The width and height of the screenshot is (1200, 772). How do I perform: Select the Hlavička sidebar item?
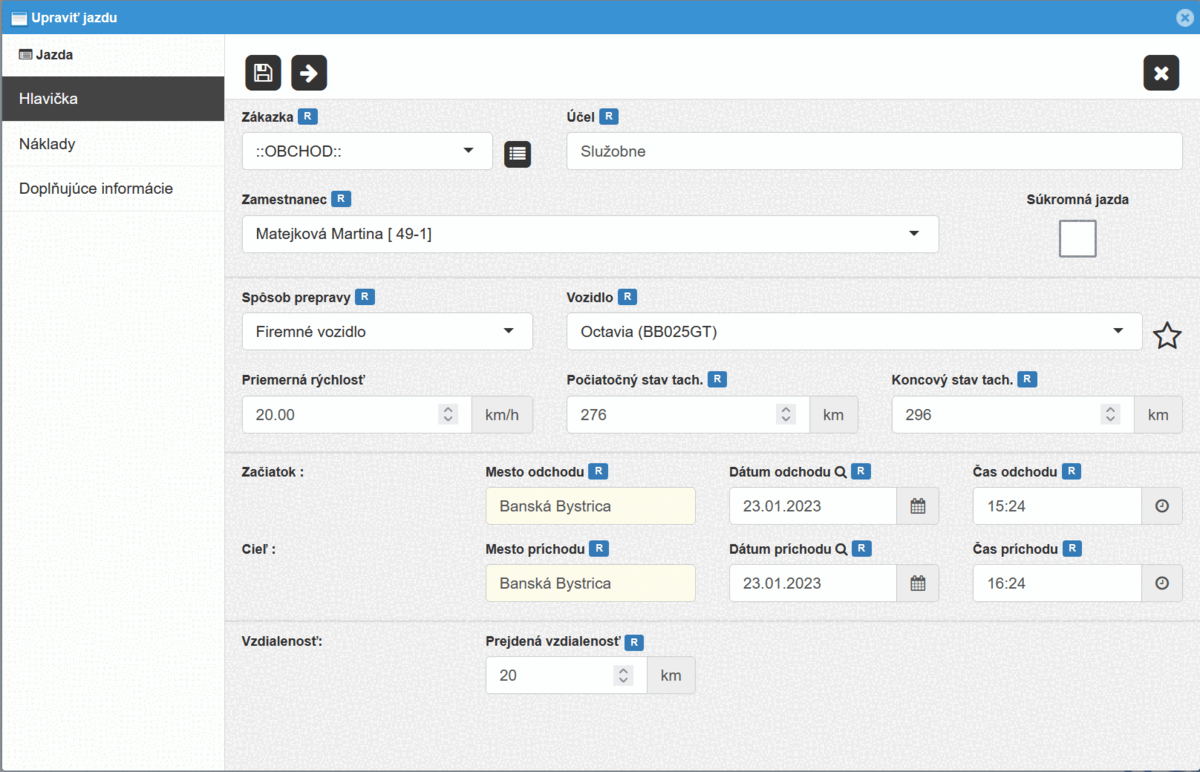pyautogui.click(x=48, y=99)
